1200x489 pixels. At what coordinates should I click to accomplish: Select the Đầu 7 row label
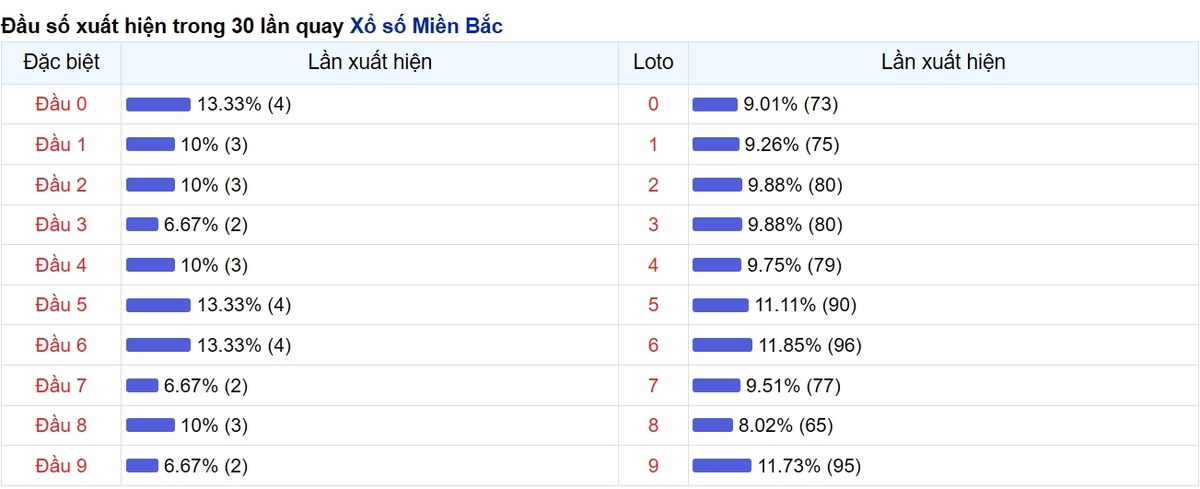click(61, 385)
